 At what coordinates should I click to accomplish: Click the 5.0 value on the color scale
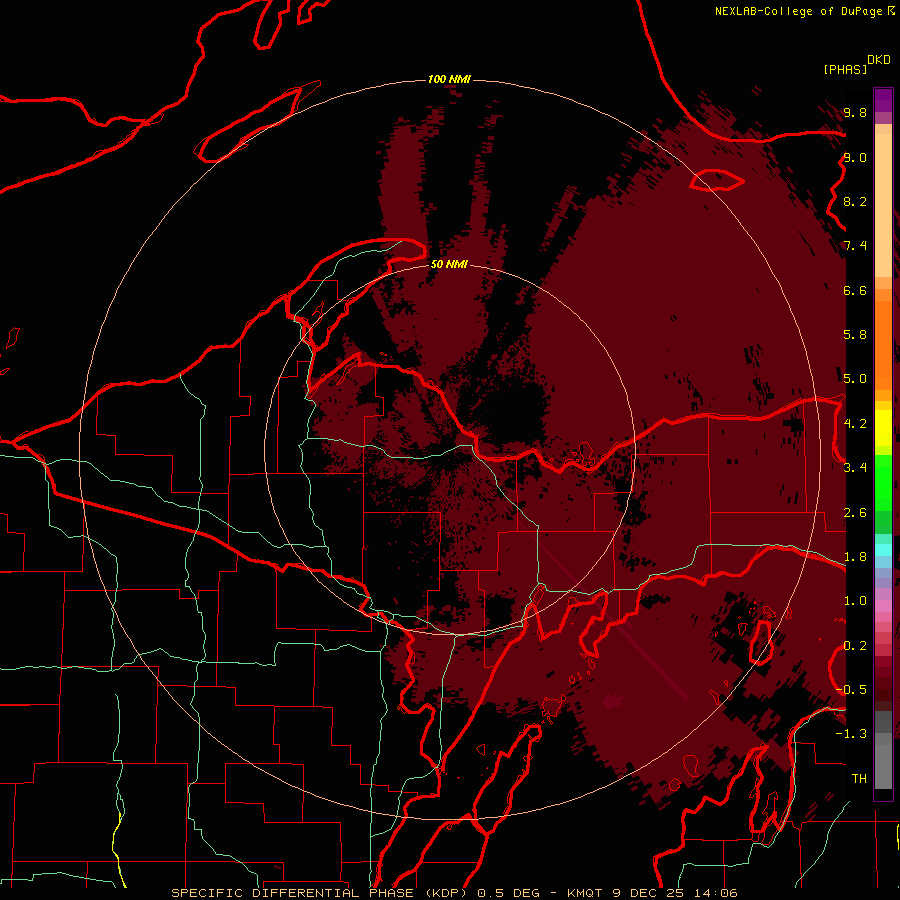click(x=855, y=379)
